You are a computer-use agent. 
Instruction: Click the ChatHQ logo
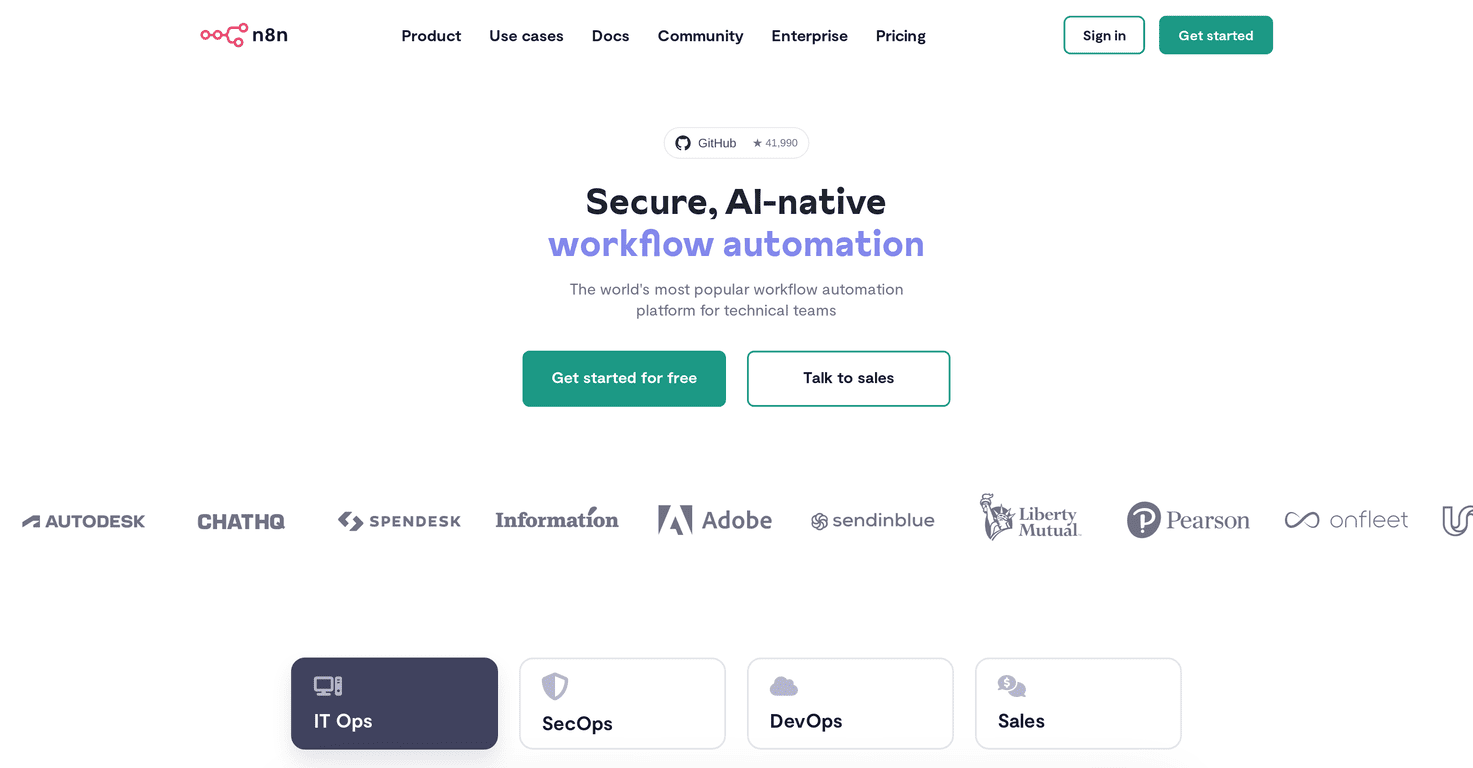(x=241, y=521)
